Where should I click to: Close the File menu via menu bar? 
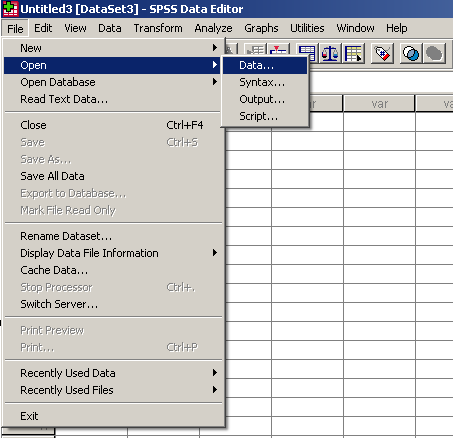tap(15, 29)
